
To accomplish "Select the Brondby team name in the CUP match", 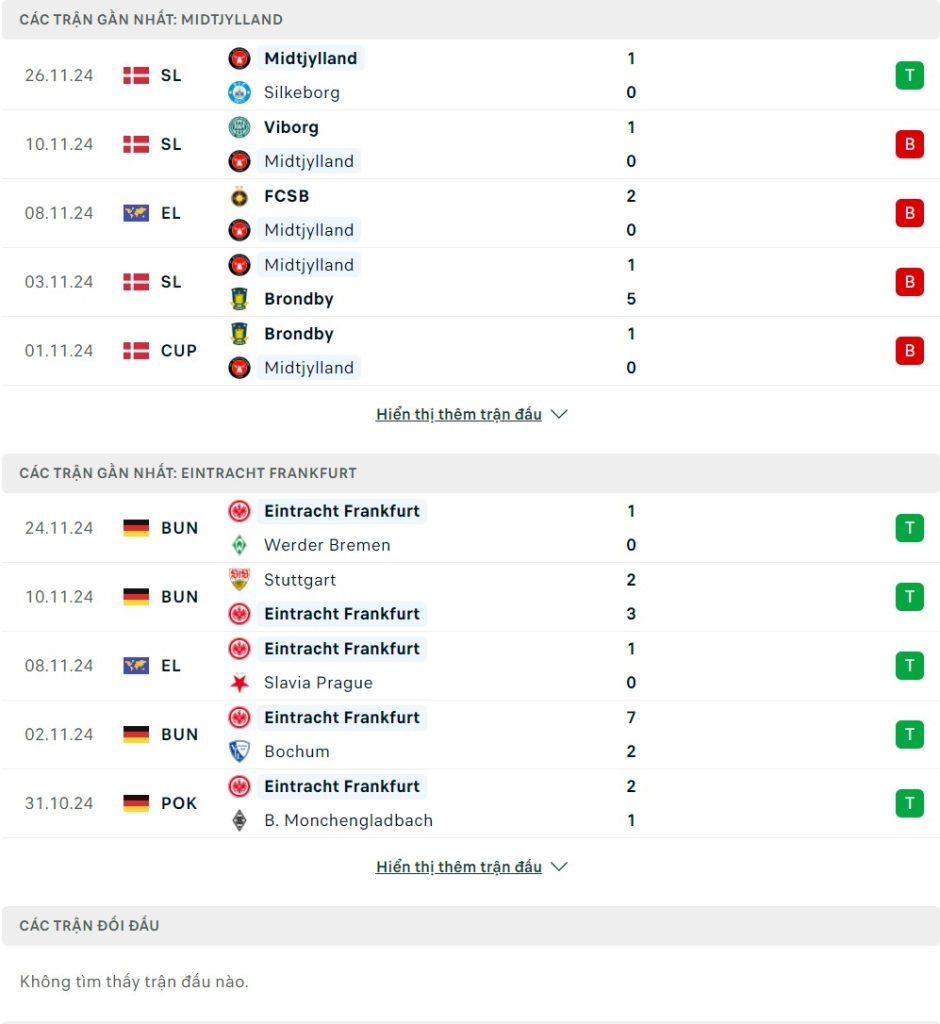I will click(298, 334).
